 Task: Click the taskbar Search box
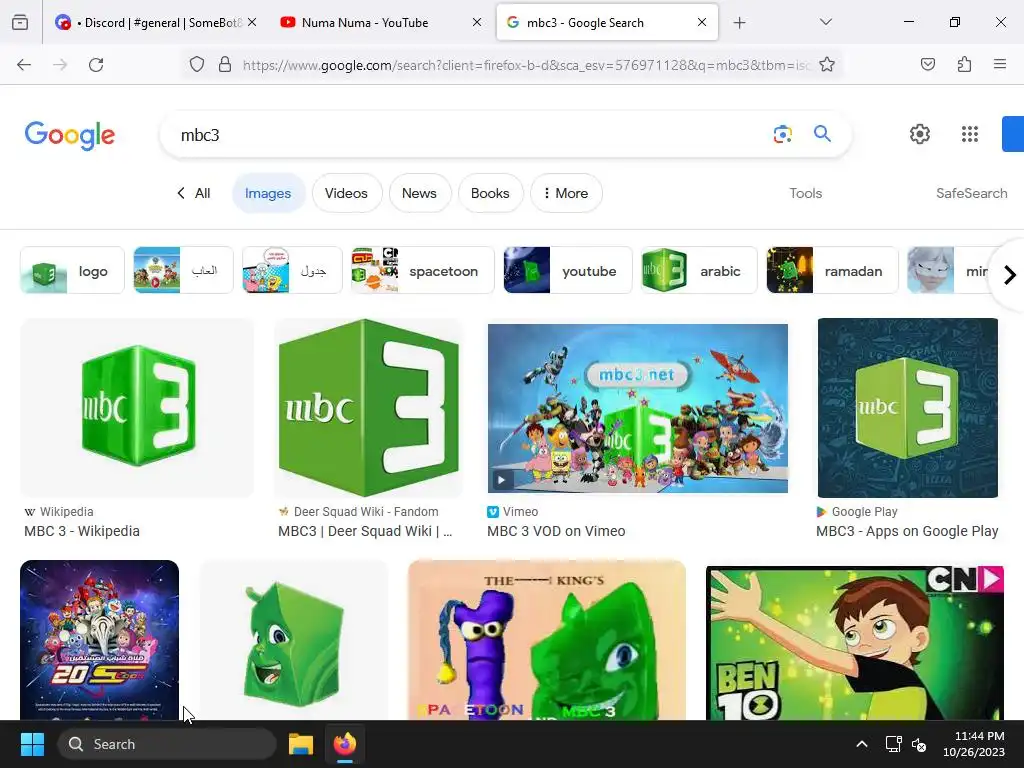167,744
